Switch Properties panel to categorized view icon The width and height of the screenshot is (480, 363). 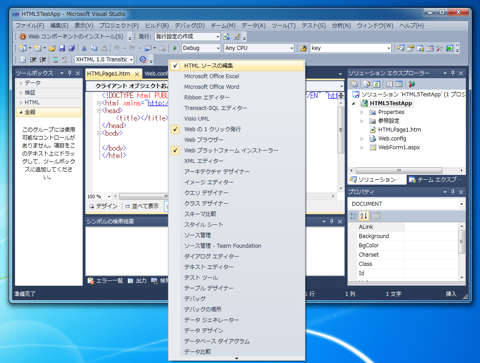[x=354, y=216]
